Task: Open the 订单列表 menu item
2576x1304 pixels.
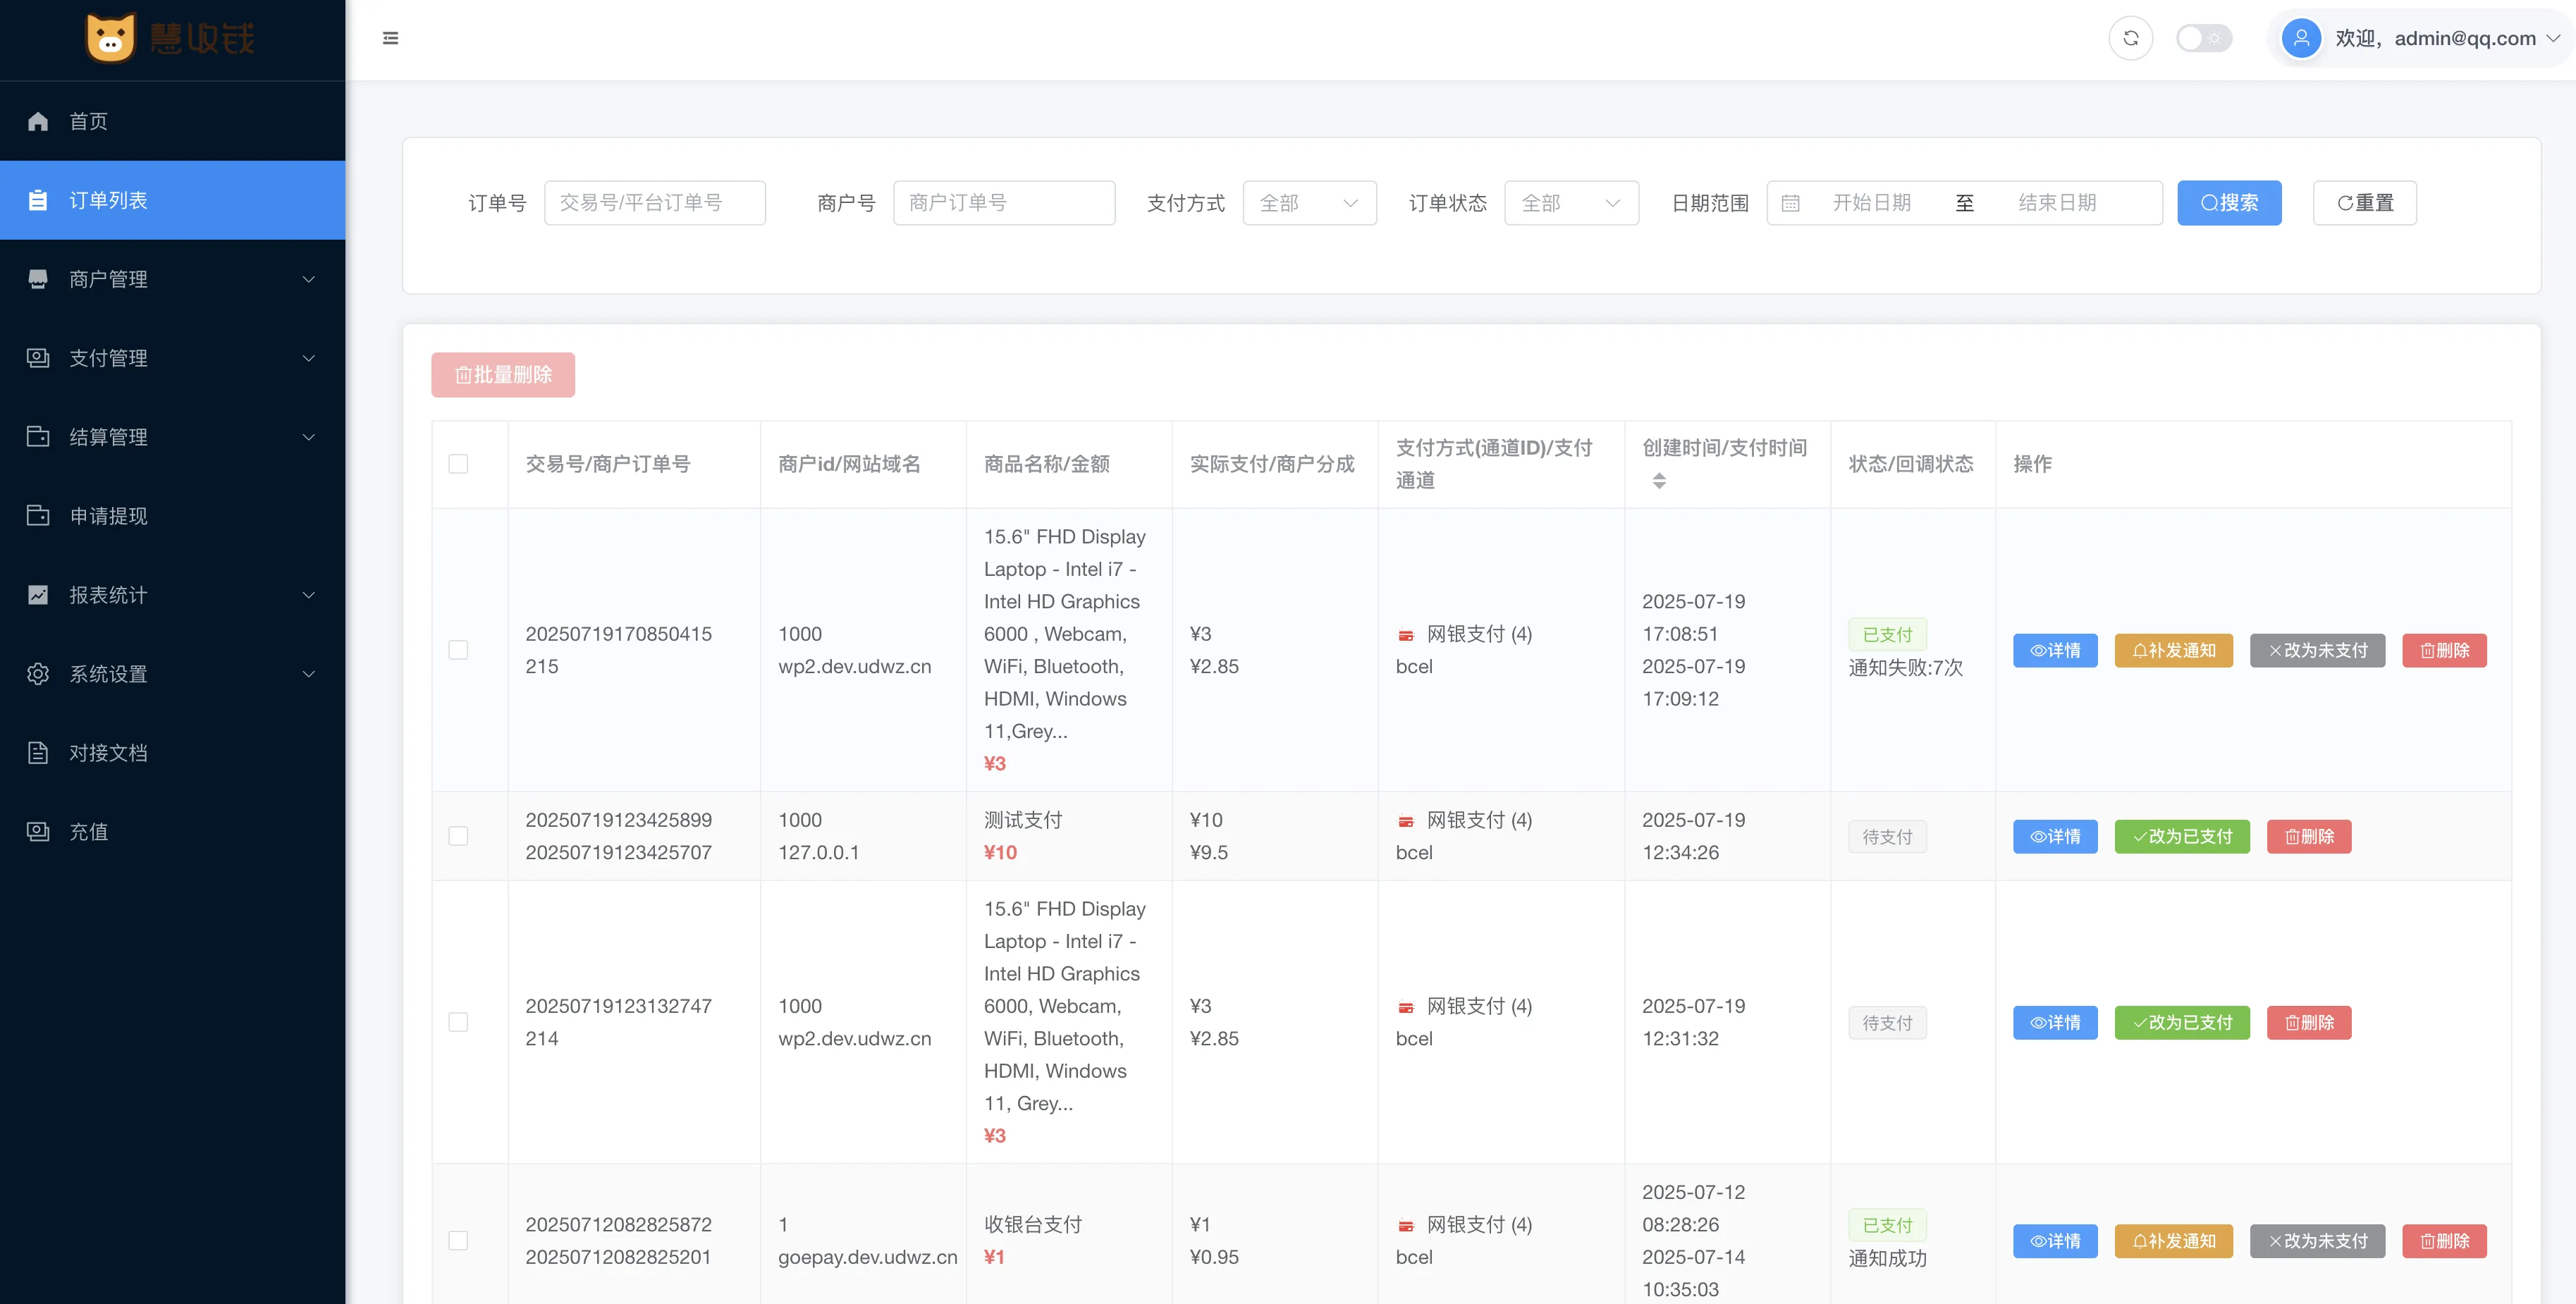Action: (172, 200)
